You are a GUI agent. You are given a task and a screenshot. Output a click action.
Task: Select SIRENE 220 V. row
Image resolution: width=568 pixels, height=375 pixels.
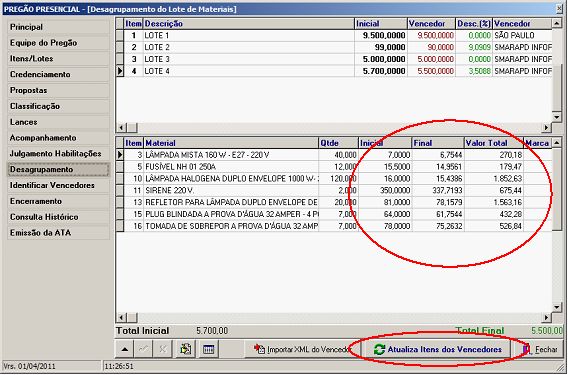click(334, 191)
